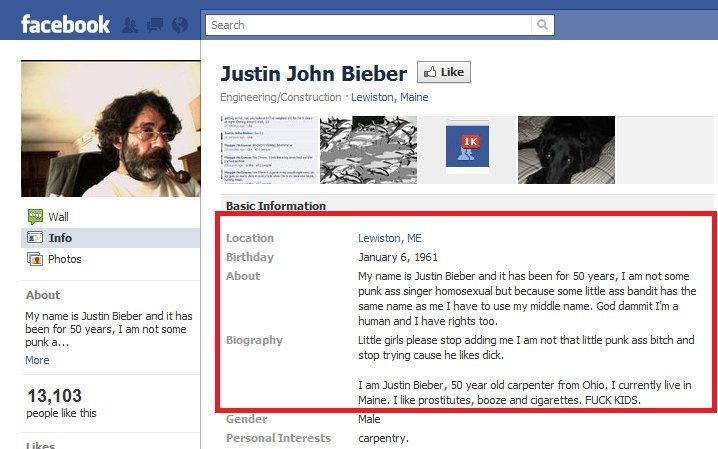Screen dimensions: 718x449
Task: Click the Lewiston, Maine header link
Action: tap(390, 97)
